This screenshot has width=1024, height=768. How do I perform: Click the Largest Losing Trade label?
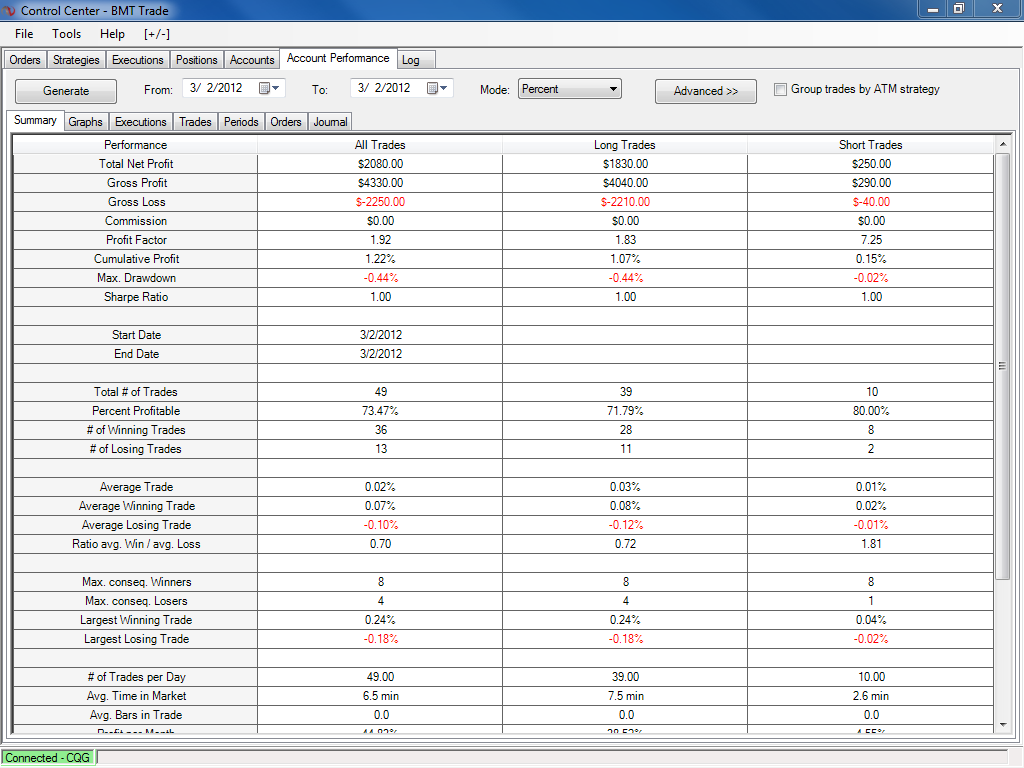coord(136,639)
